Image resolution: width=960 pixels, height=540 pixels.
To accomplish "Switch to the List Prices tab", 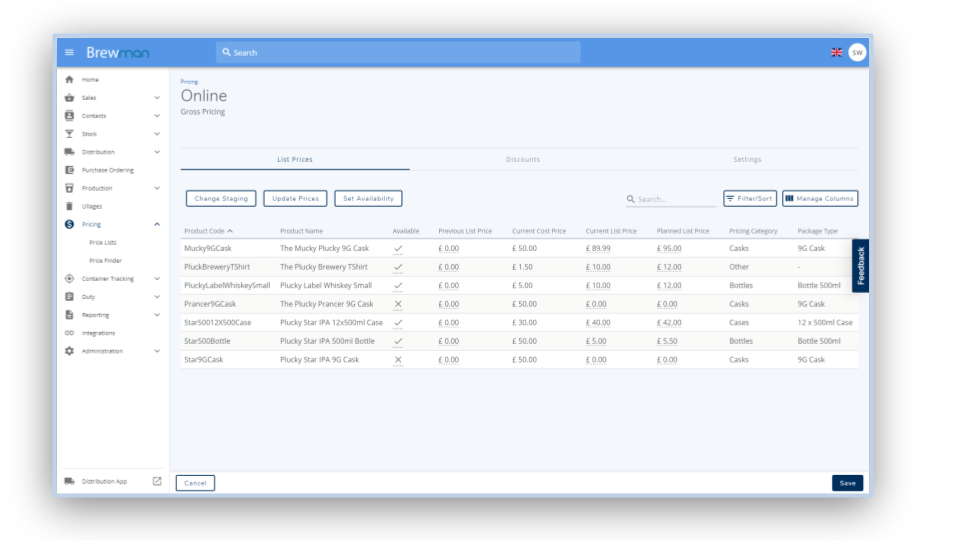I will [x=294, y=159].
